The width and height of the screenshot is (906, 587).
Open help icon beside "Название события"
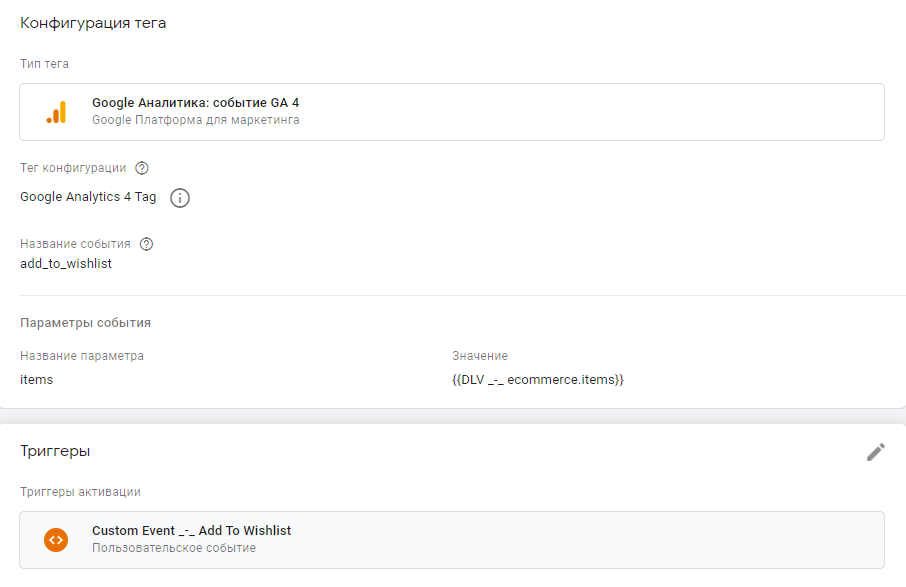coord(147,244)
